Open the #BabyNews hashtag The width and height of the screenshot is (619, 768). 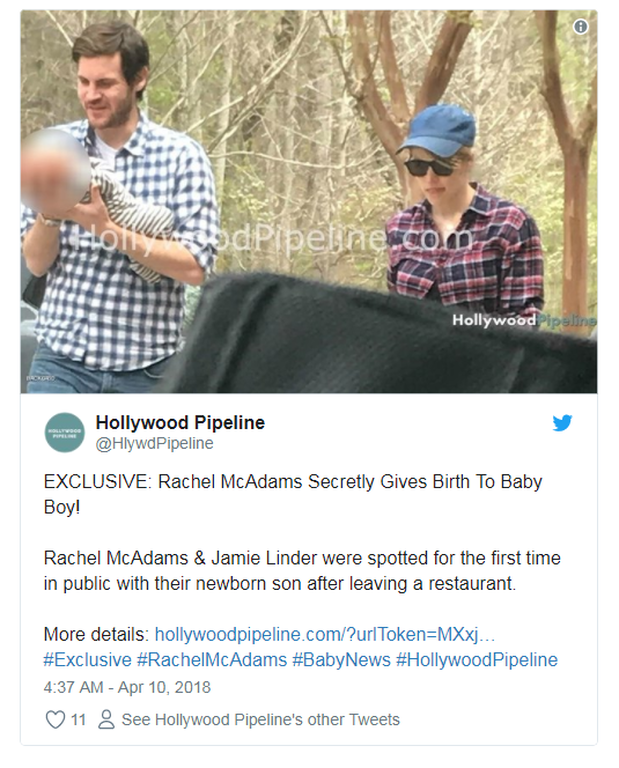point(341,660)
